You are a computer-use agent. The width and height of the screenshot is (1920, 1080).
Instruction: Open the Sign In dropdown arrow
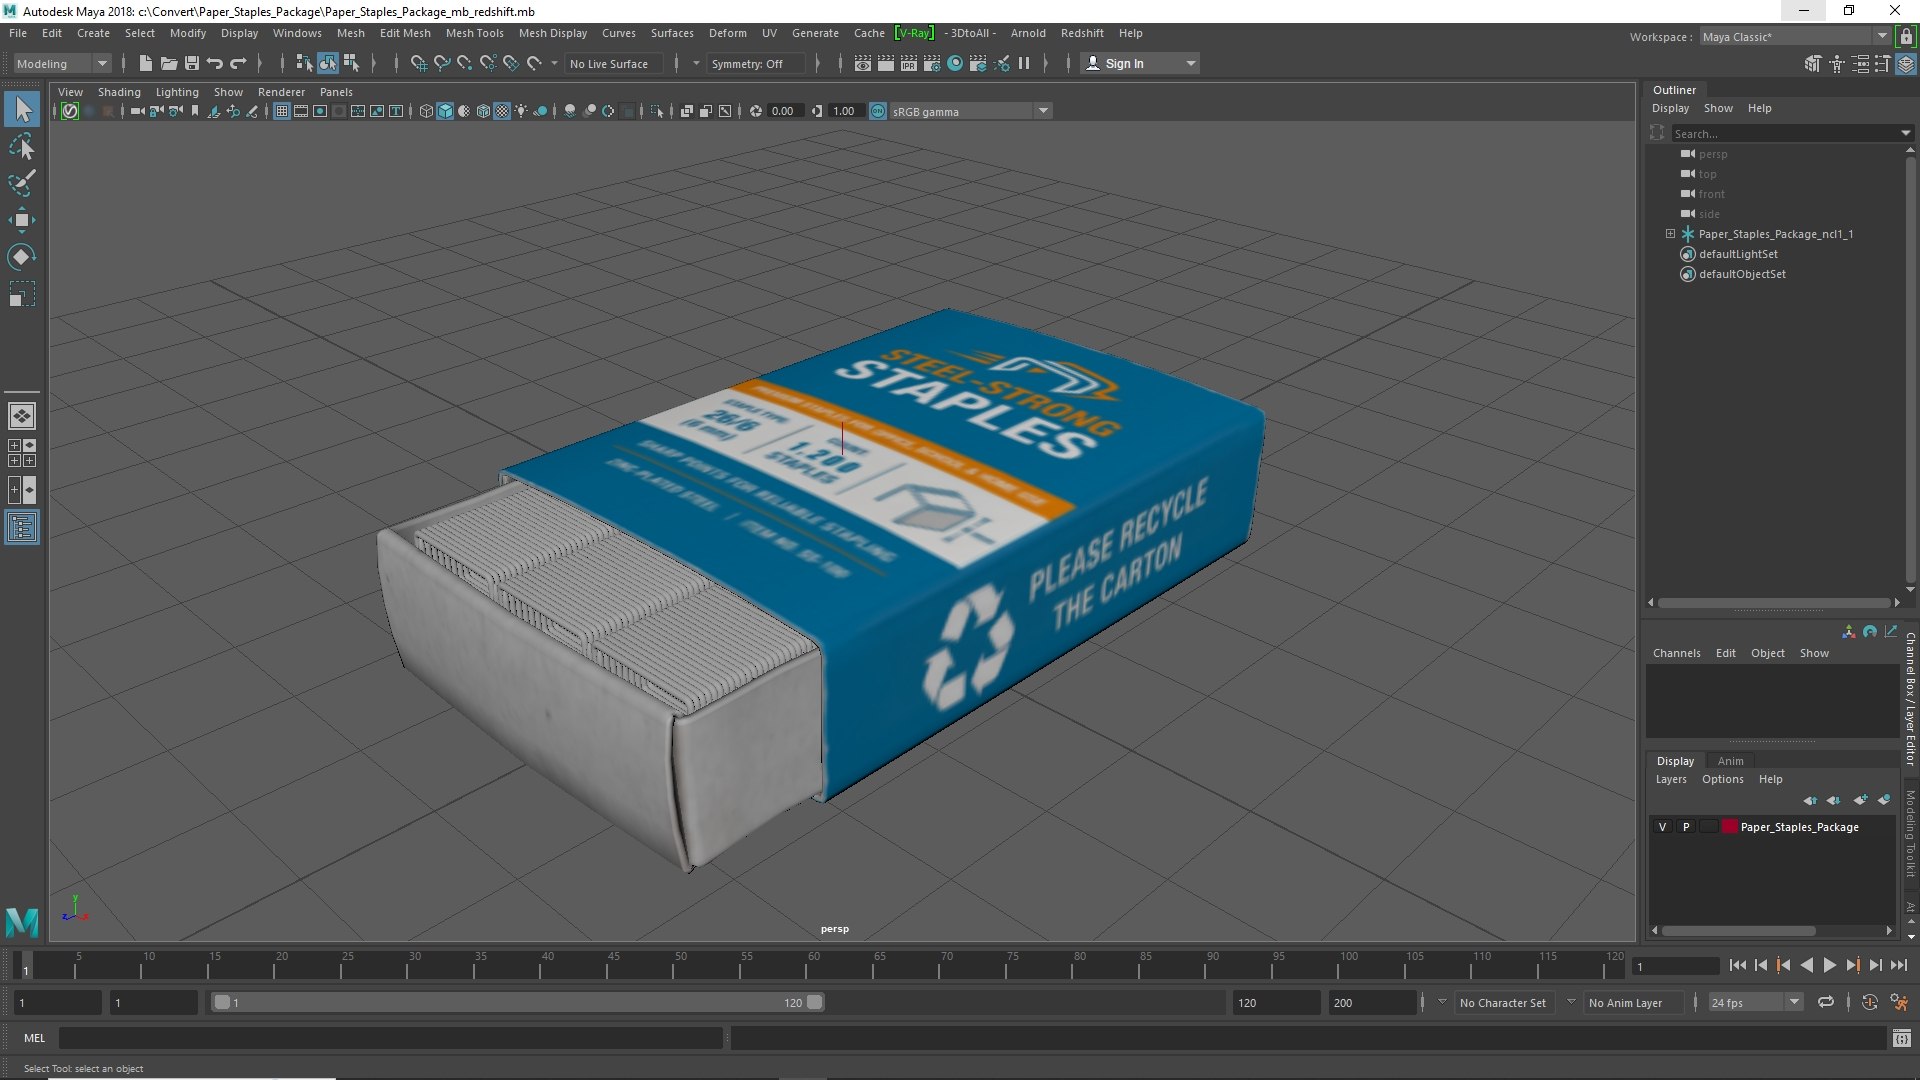point(1191,63)
